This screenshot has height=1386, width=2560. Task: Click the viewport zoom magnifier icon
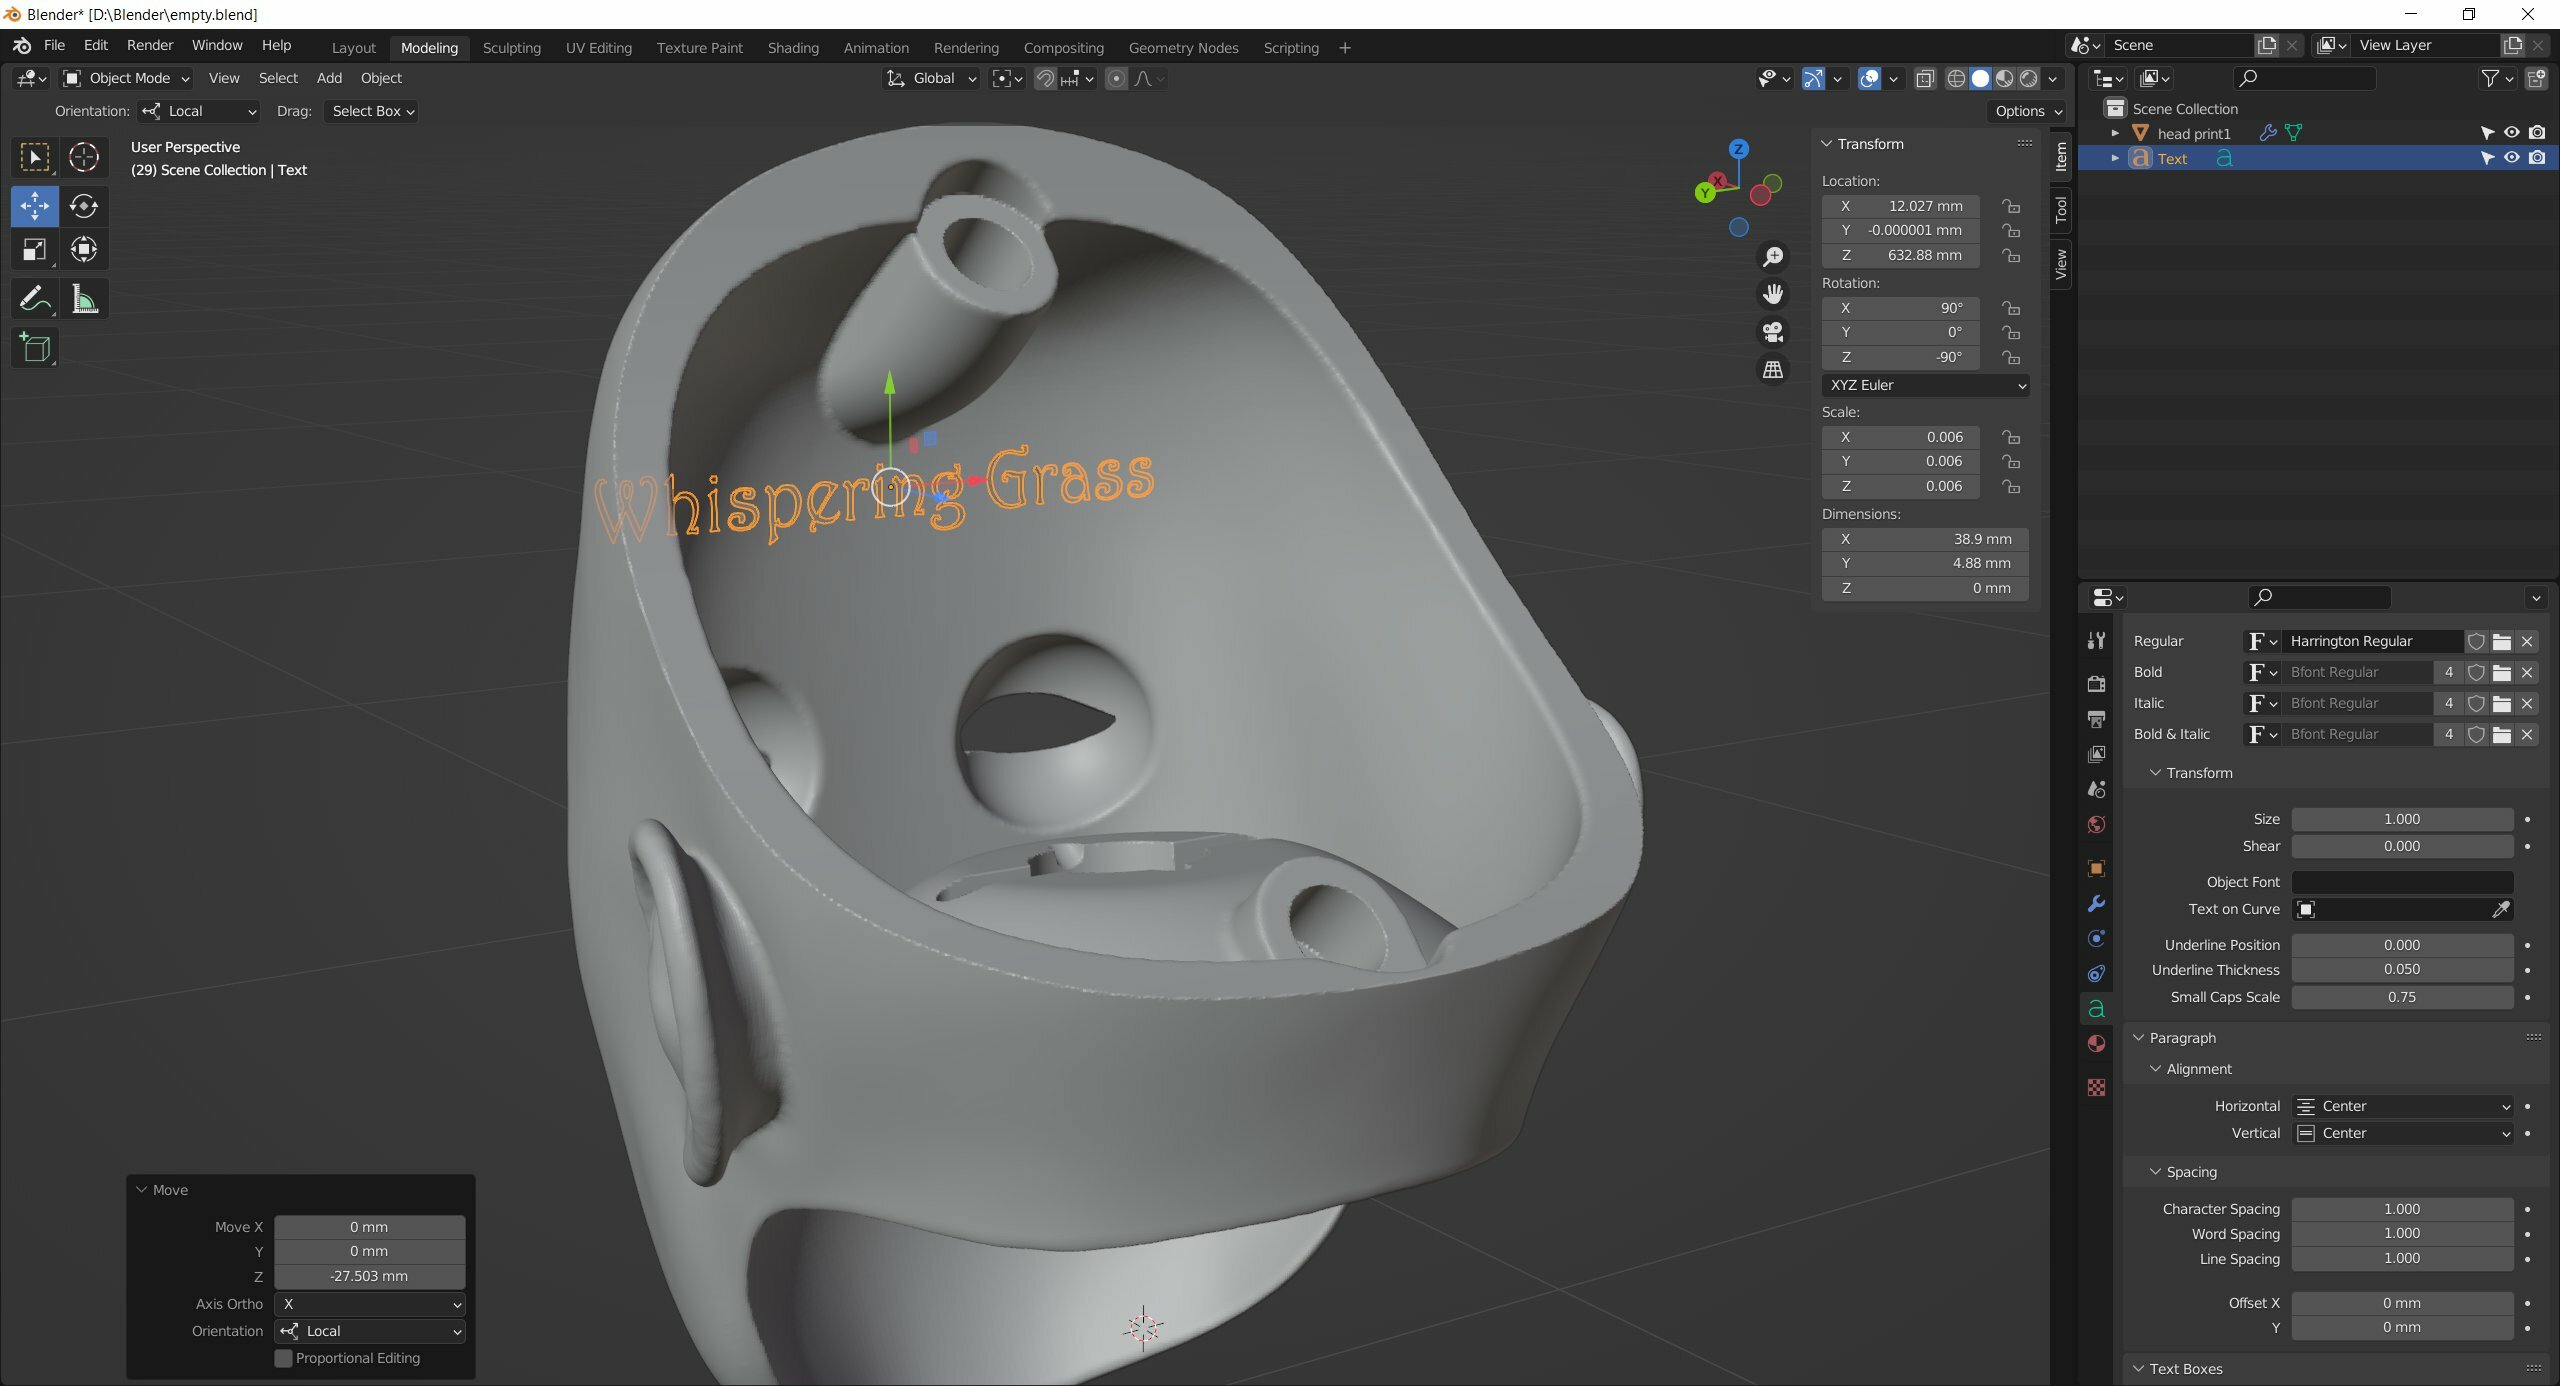pyautogui.click(x=1773, y=257)
